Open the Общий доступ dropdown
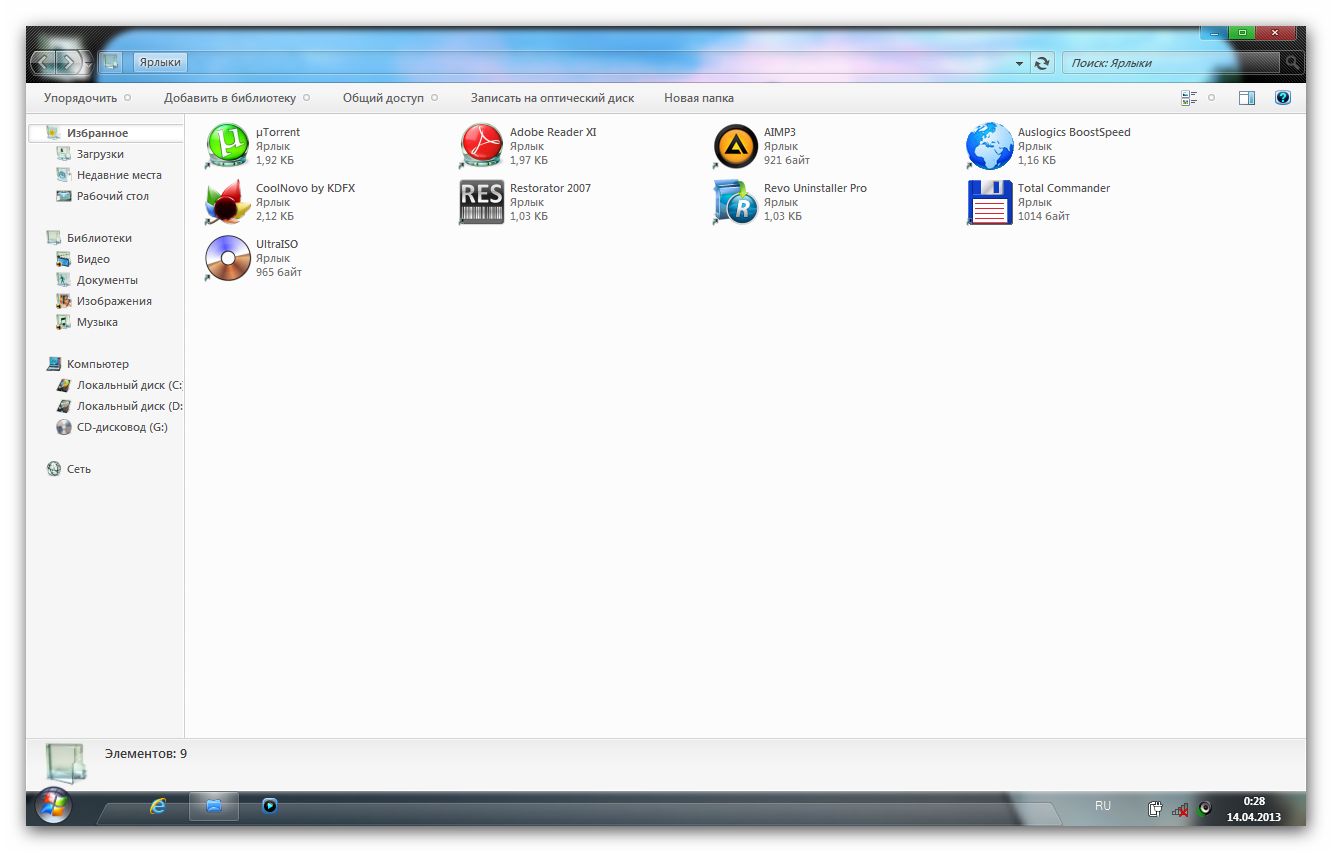This screenshot has height=852, width=1332. click(x=391, y=98)
